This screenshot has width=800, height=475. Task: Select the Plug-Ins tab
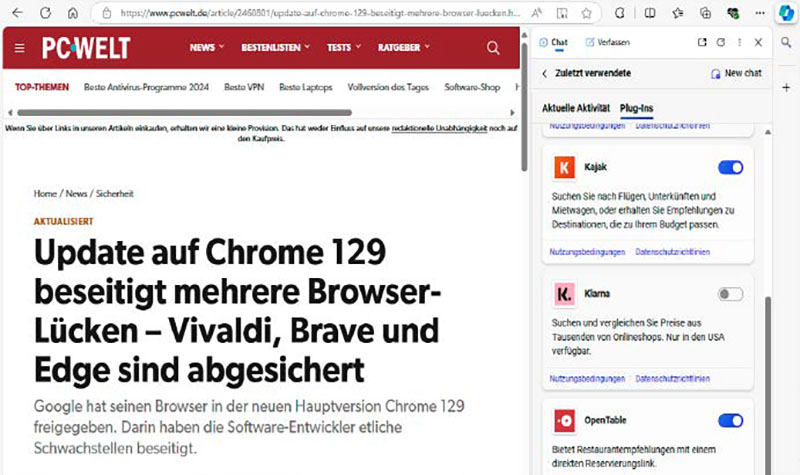636,108
